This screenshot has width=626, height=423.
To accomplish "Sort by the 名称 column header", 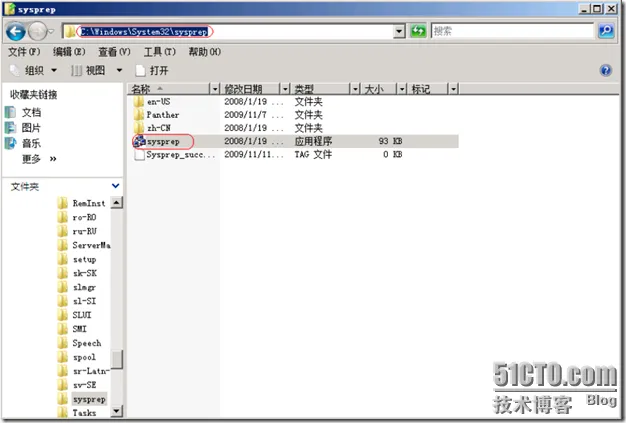I will (169, 89).
